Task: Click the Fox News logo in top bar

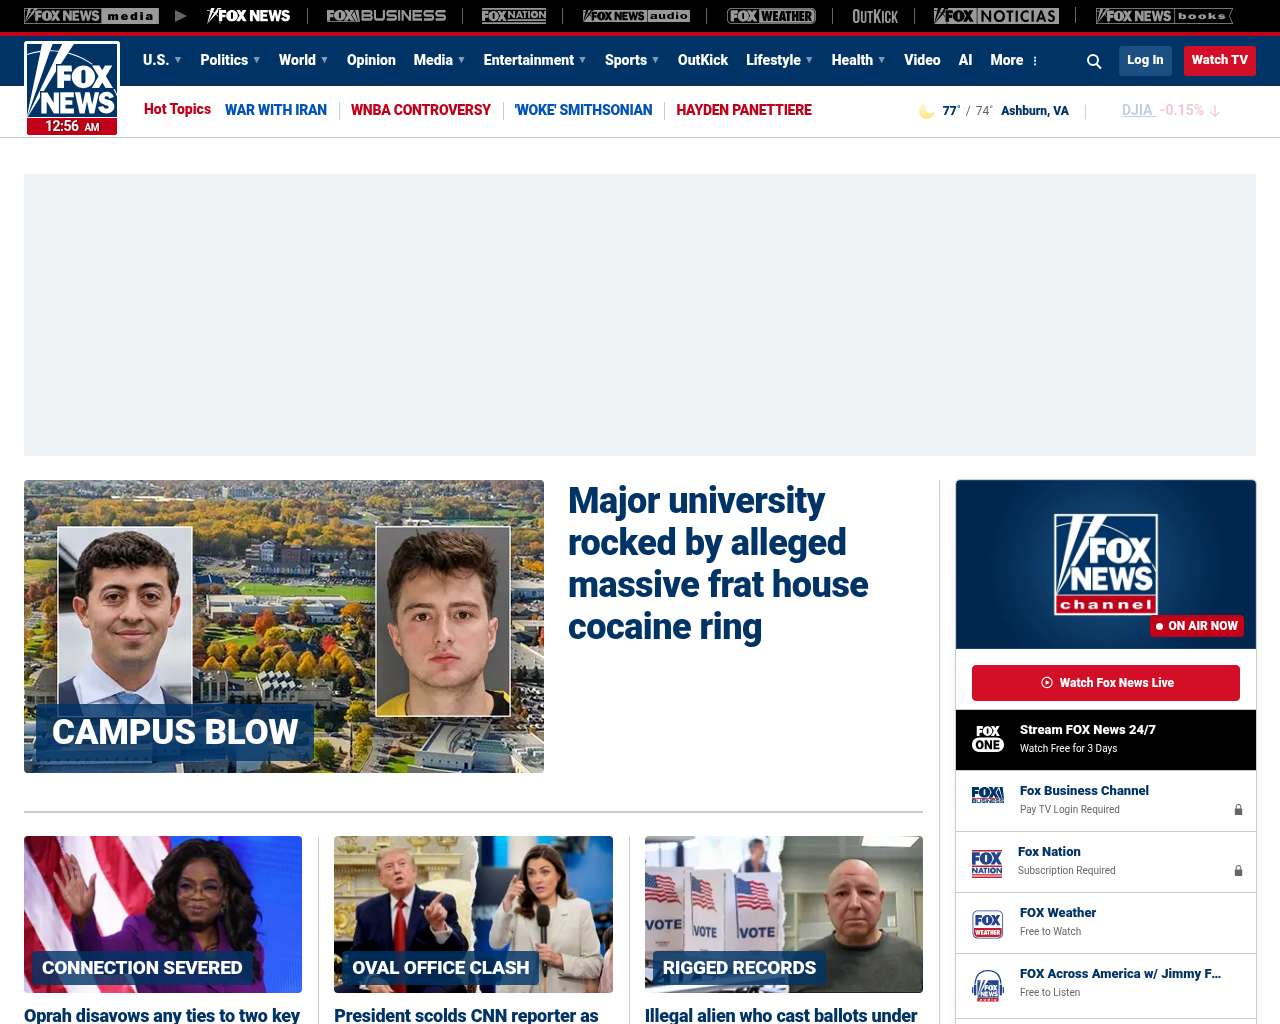Action: tap(248, 16)
